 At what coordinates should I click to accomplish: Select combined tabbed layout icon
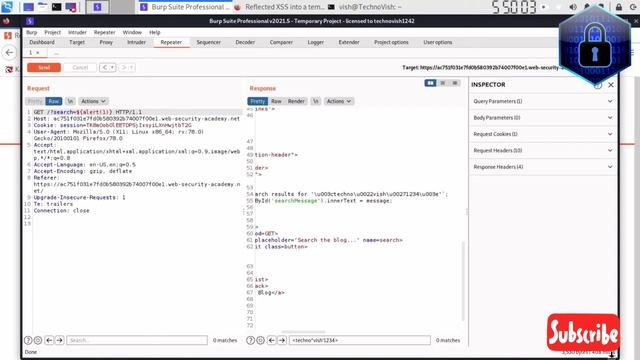455,83
